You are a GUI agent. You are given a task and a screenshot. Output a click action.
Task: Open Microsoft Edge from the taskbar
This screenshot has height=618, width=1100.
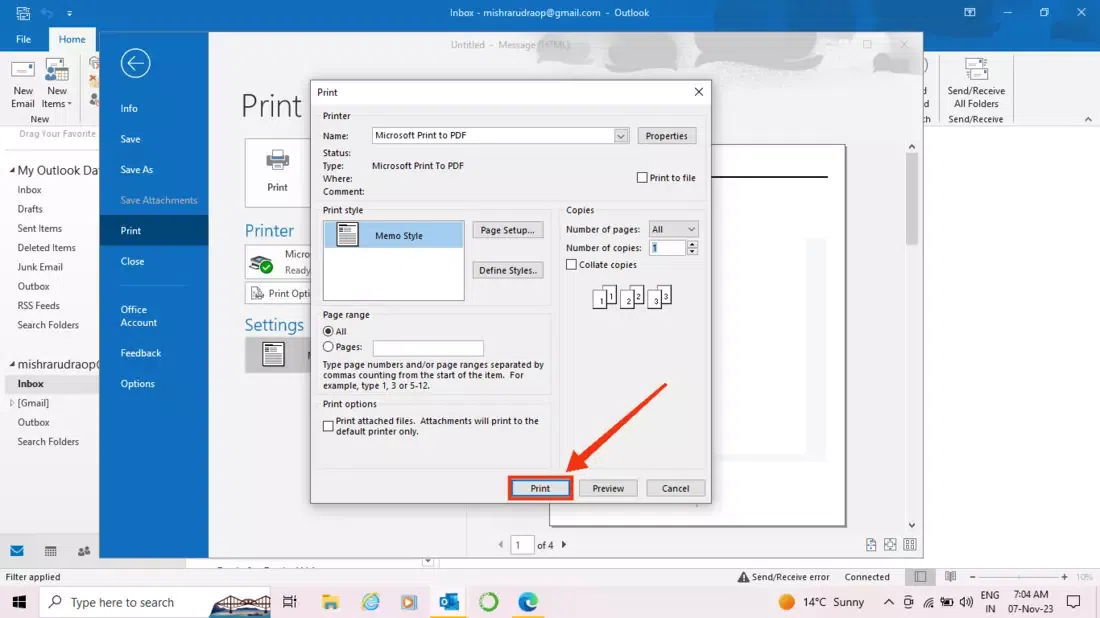coord(528,602)
